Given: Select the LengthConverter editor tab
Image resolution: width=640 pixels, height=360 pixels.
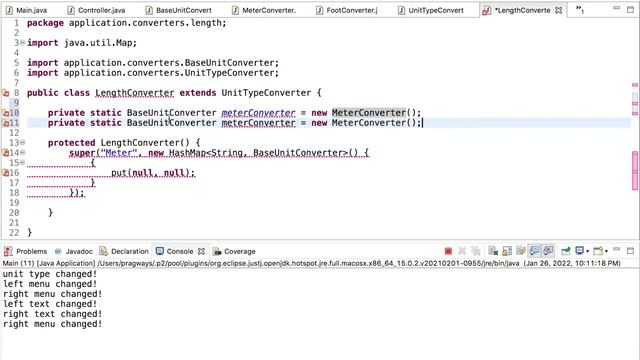Looking at the screenshot, I should coord(522,10).
